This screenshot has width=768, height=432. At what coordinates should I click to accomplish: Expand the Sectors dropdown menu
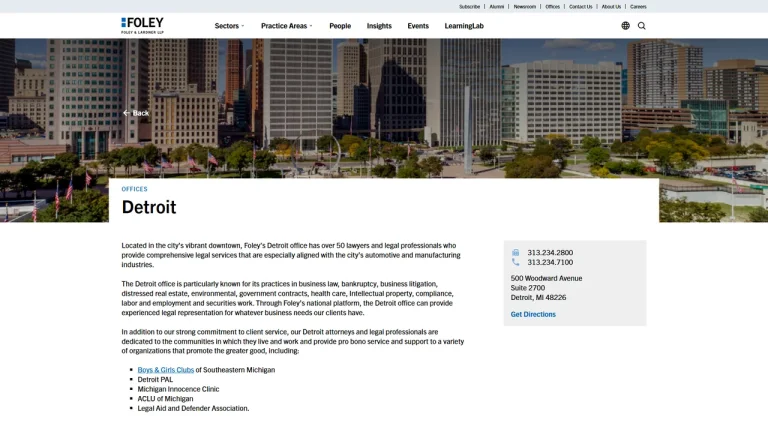point(229,26)
